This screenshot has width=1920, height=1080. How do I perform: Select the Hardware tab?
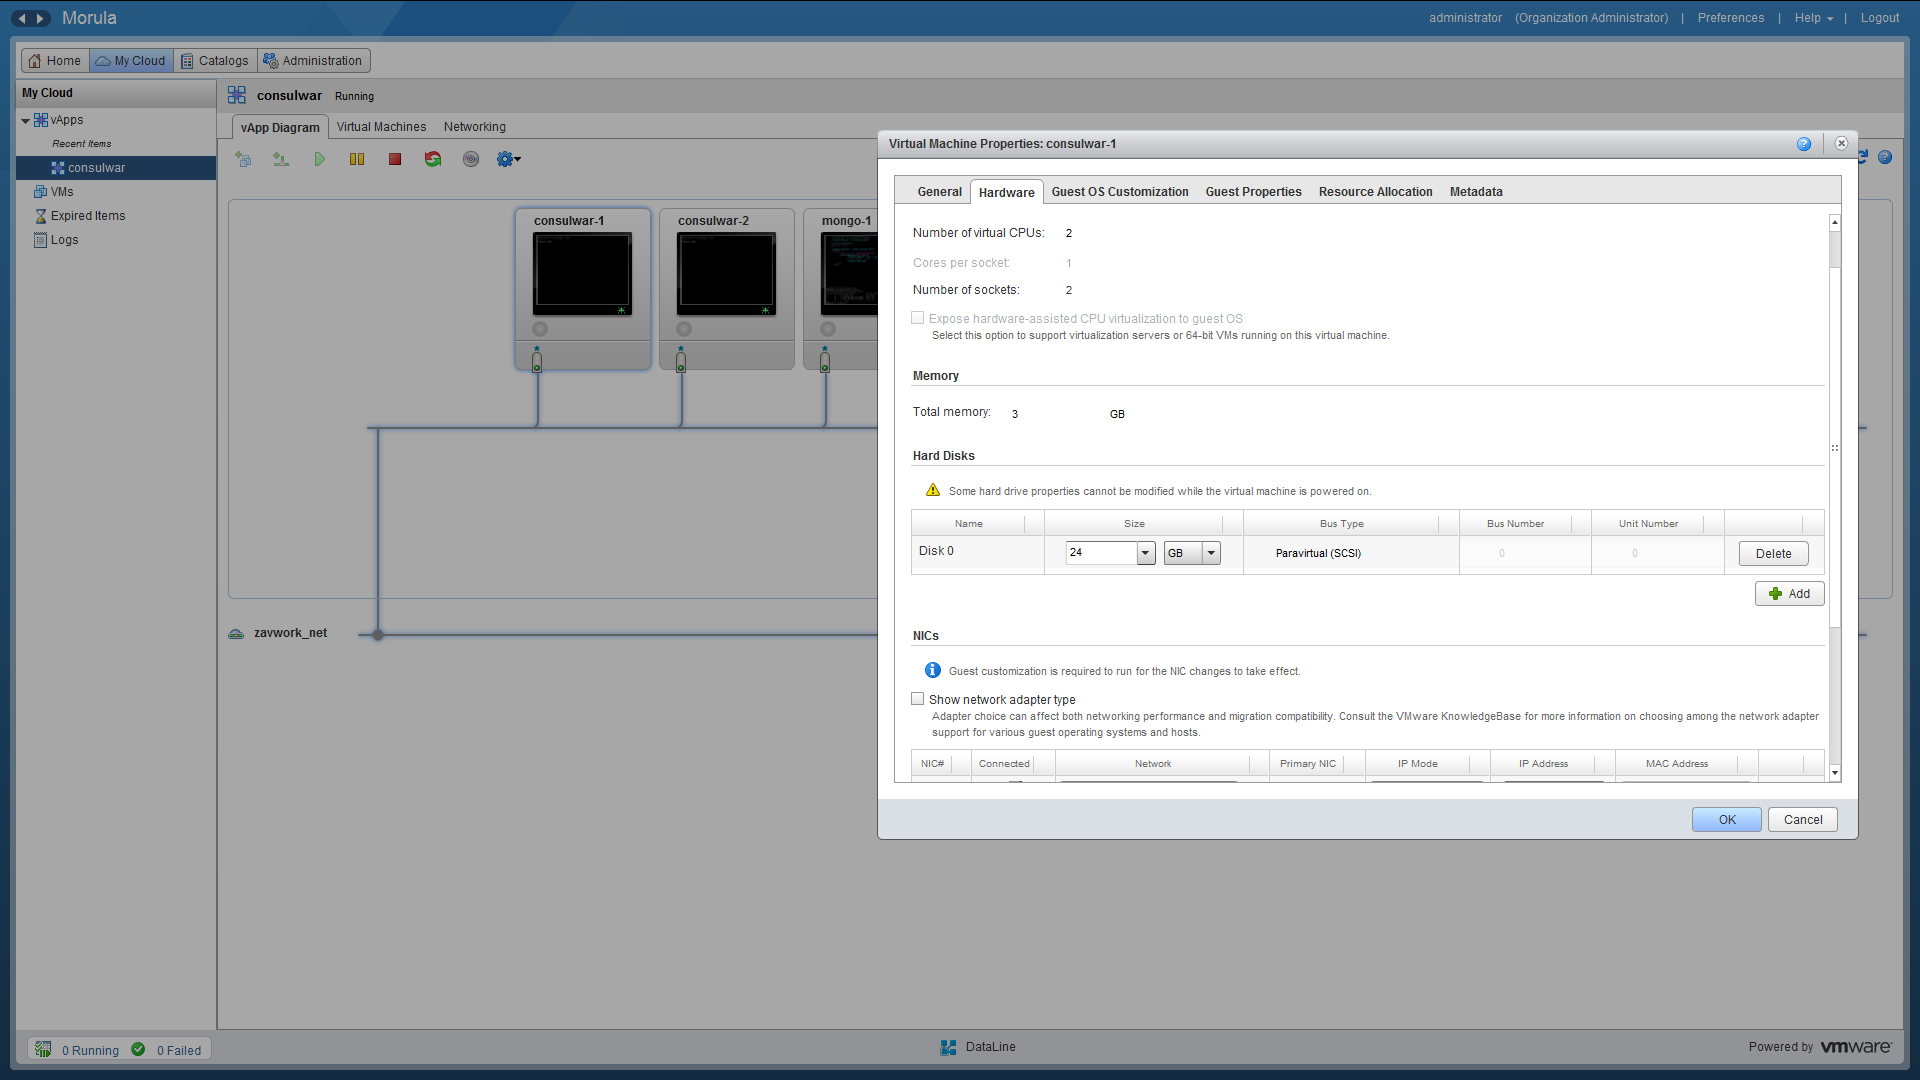[x=1006, y=193]
